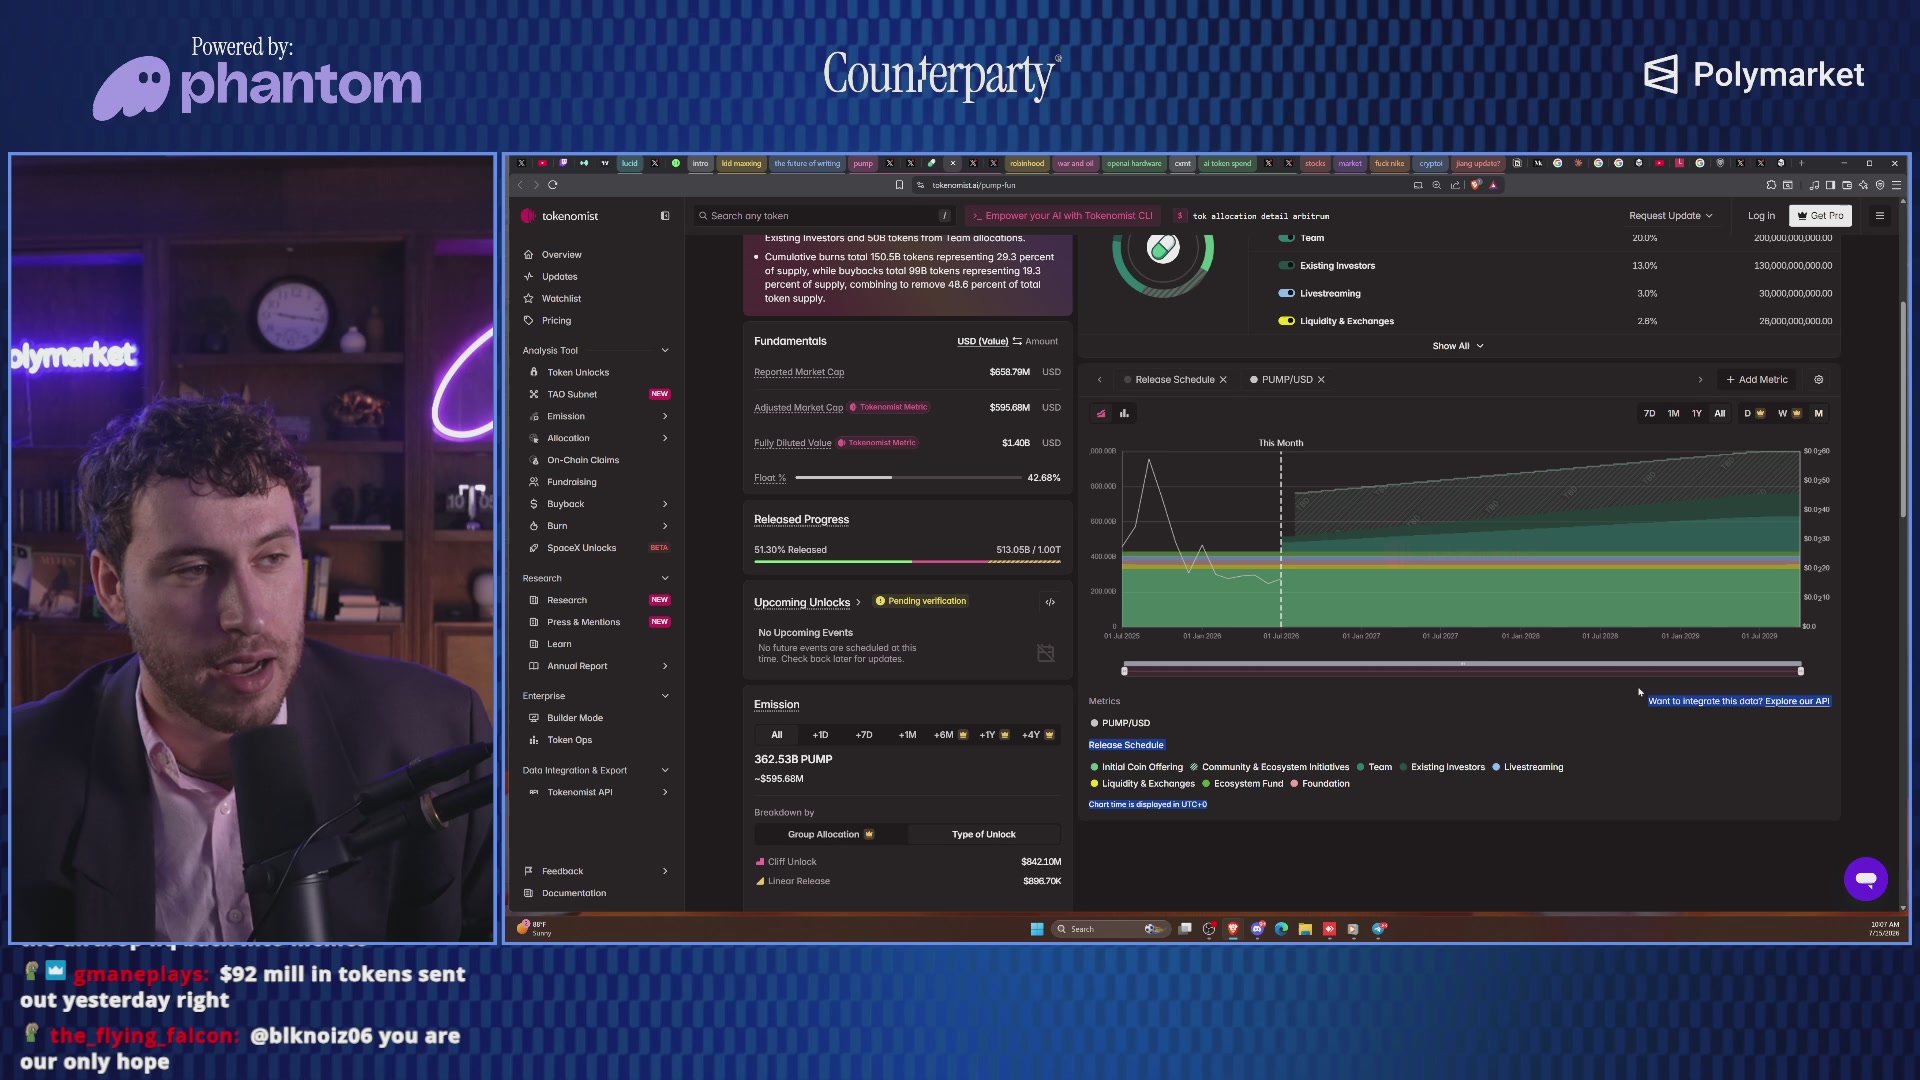The image size is (1920, 1080).
Task: Collapse the tokenomist sidebar panel icon
Action: click(x=665, y=216)
